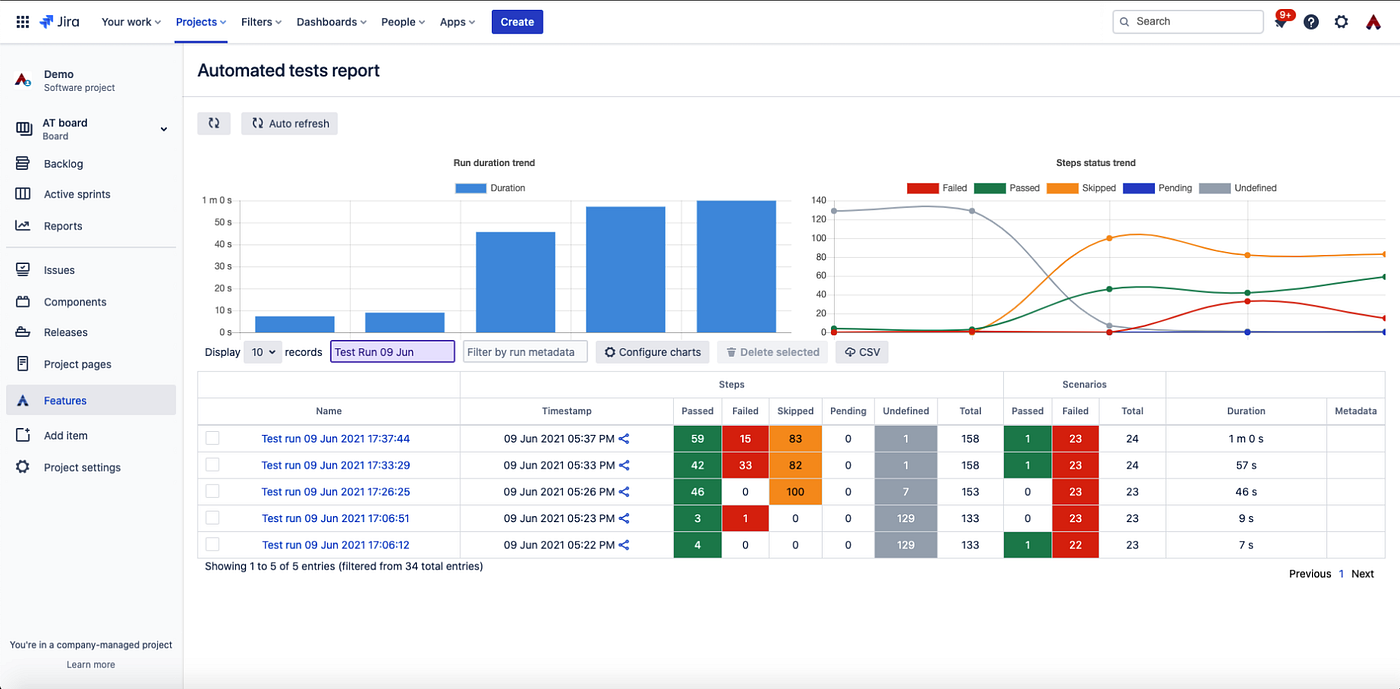Select the Reports icon in the sidebar

point(23,225)
